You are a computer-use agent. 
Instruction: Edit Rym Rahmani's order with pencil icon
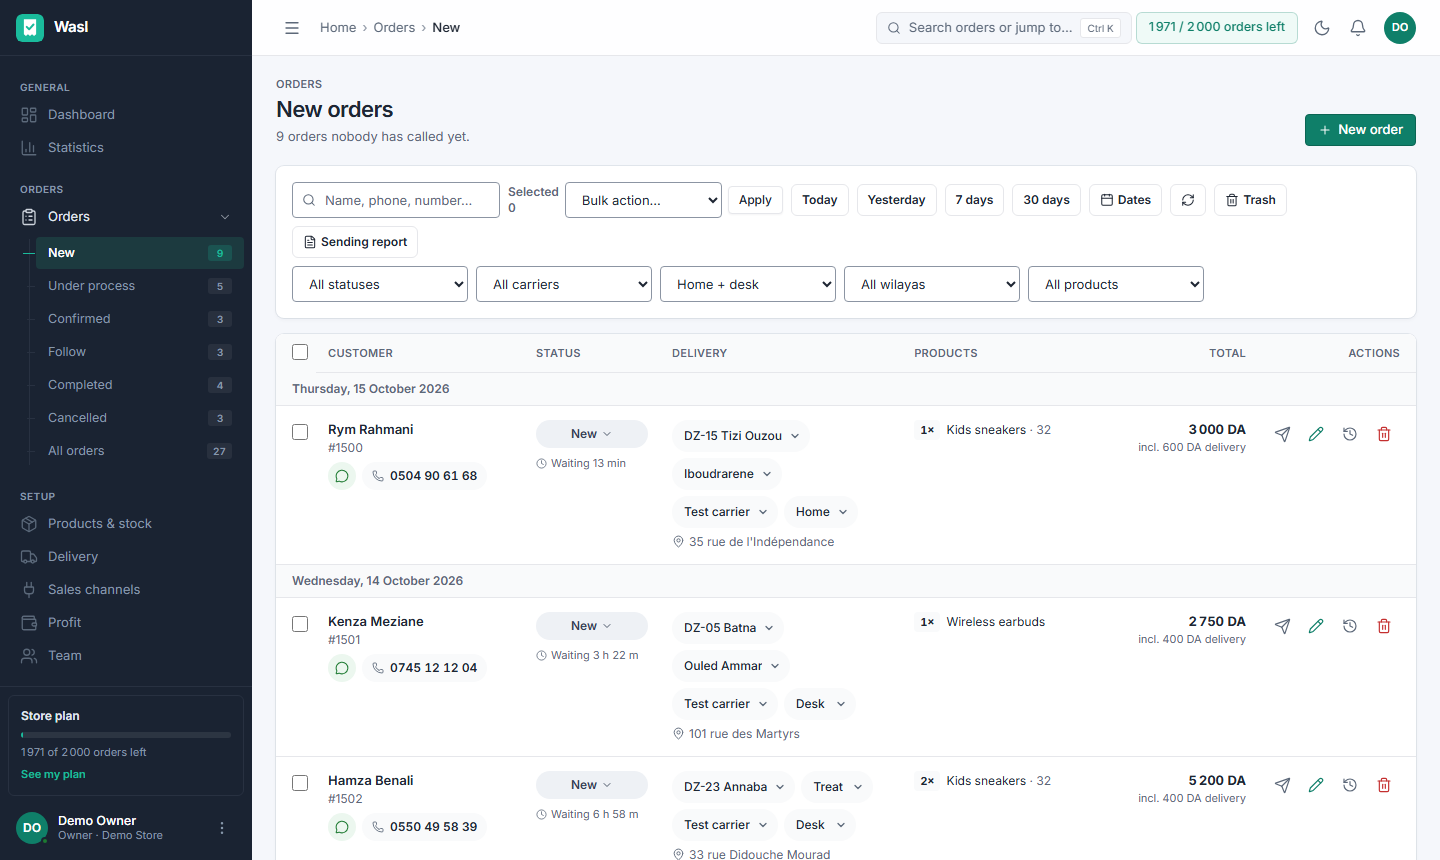[1316, 434]
